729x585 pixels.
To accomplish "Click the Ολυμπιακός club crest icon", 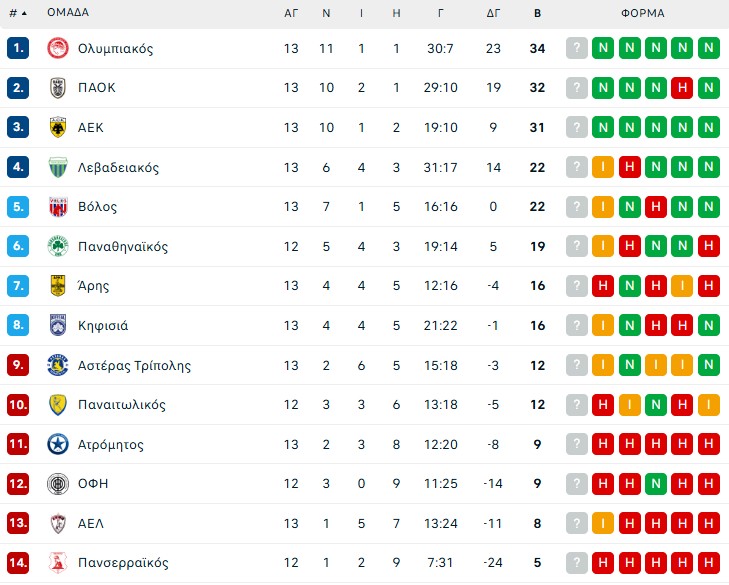I will [x=57, y=48].
